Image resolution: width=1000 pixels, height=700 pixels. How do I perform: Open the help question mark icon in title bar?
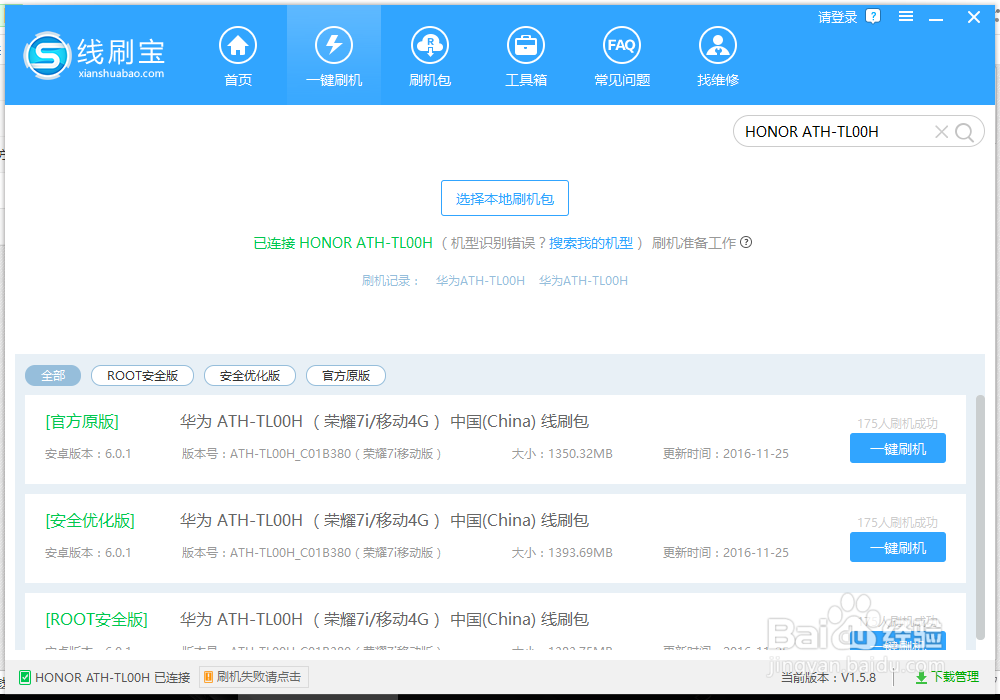pos(873,16)
